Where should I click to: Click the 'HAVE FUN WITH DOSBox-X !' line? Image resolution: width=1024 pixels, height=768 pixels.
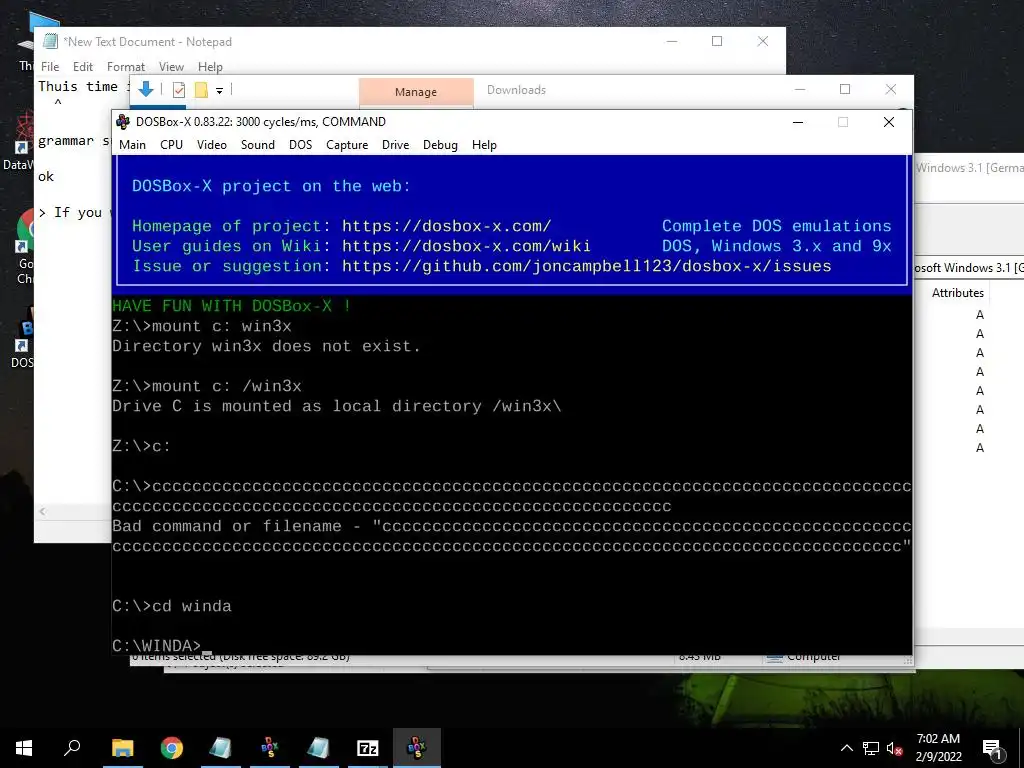(231, 306)
